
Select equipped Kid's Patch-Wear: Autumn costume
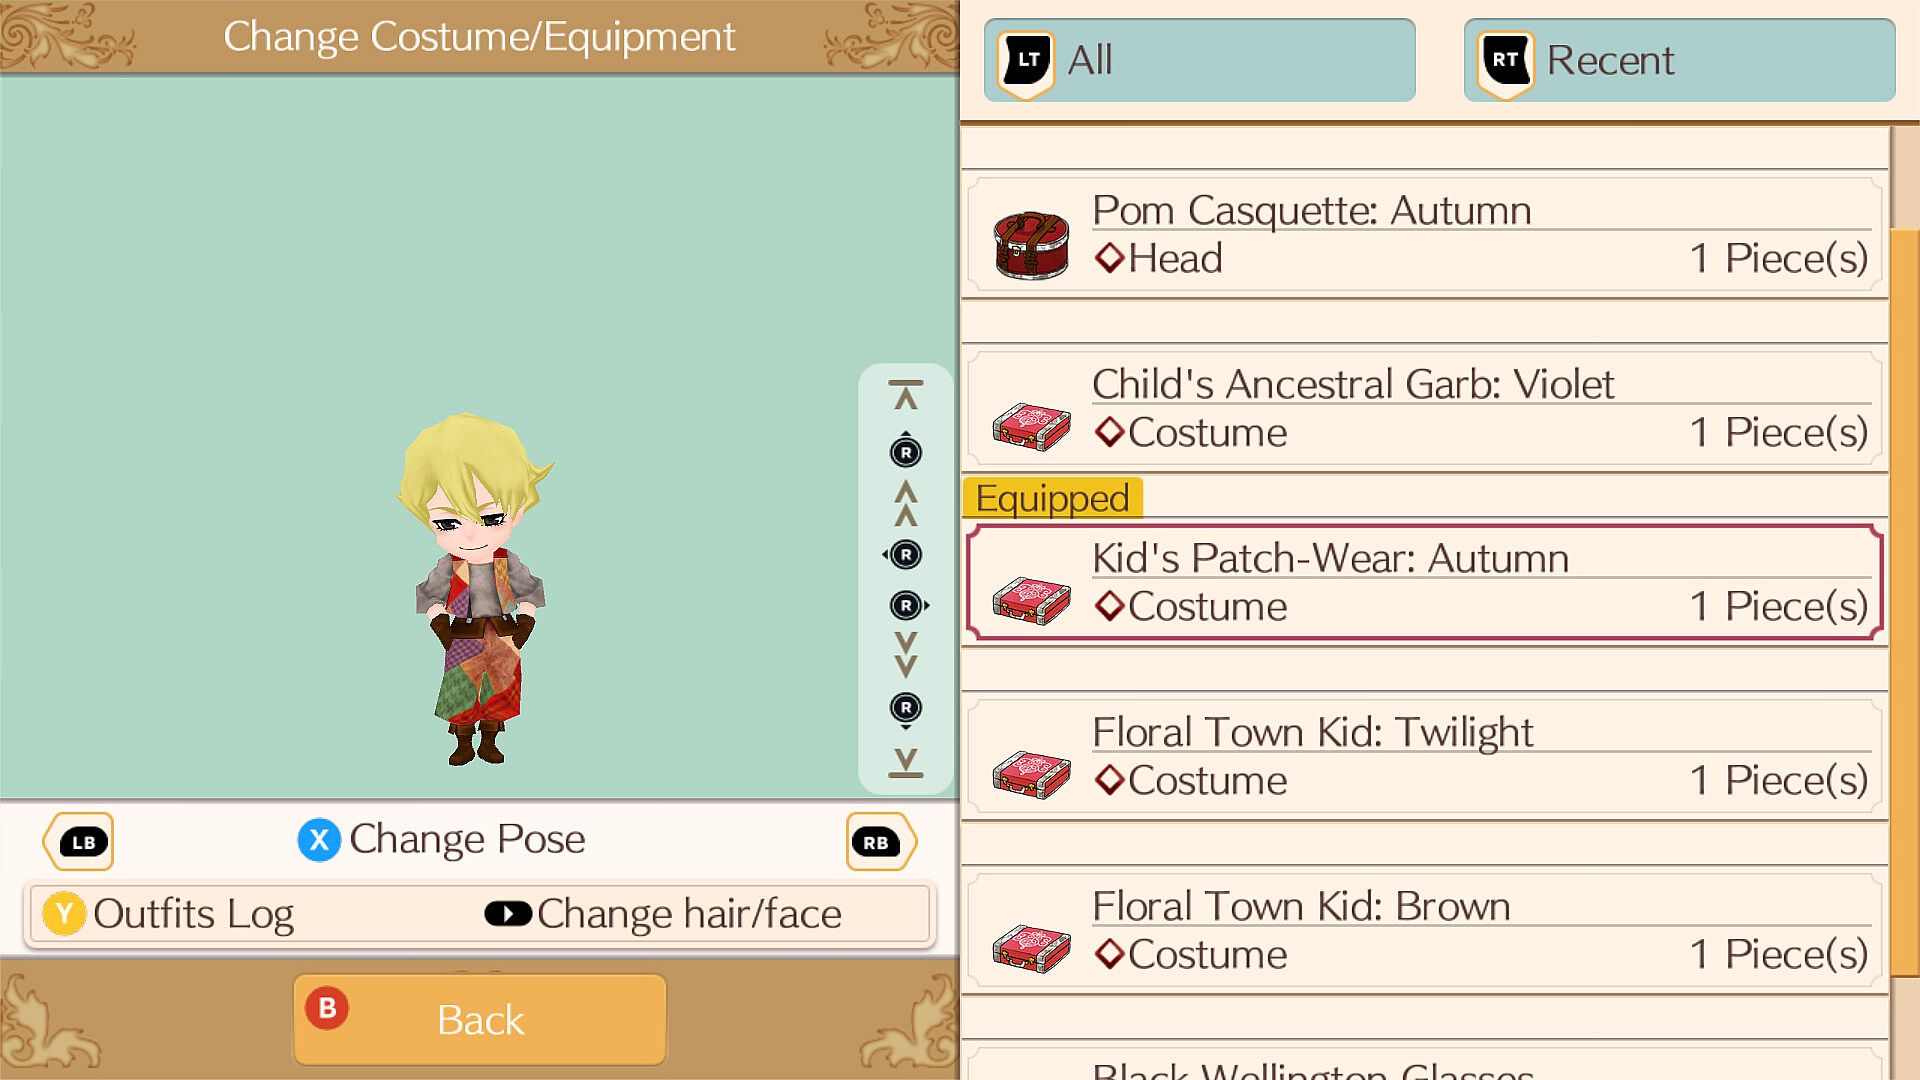click(1425, 582)
